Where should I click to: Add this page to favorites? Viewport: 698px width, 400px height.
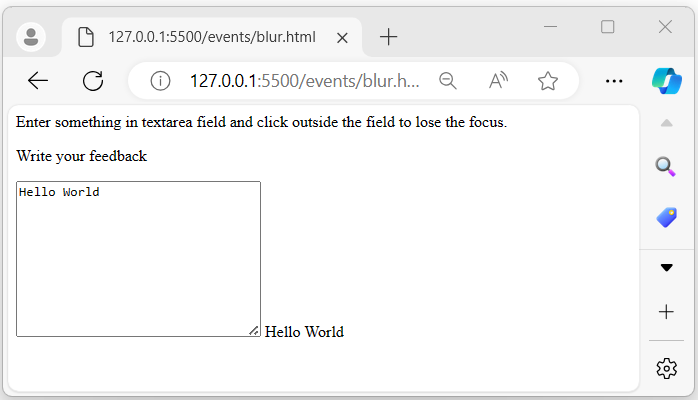pyautogui.click(x=547, y=81)
